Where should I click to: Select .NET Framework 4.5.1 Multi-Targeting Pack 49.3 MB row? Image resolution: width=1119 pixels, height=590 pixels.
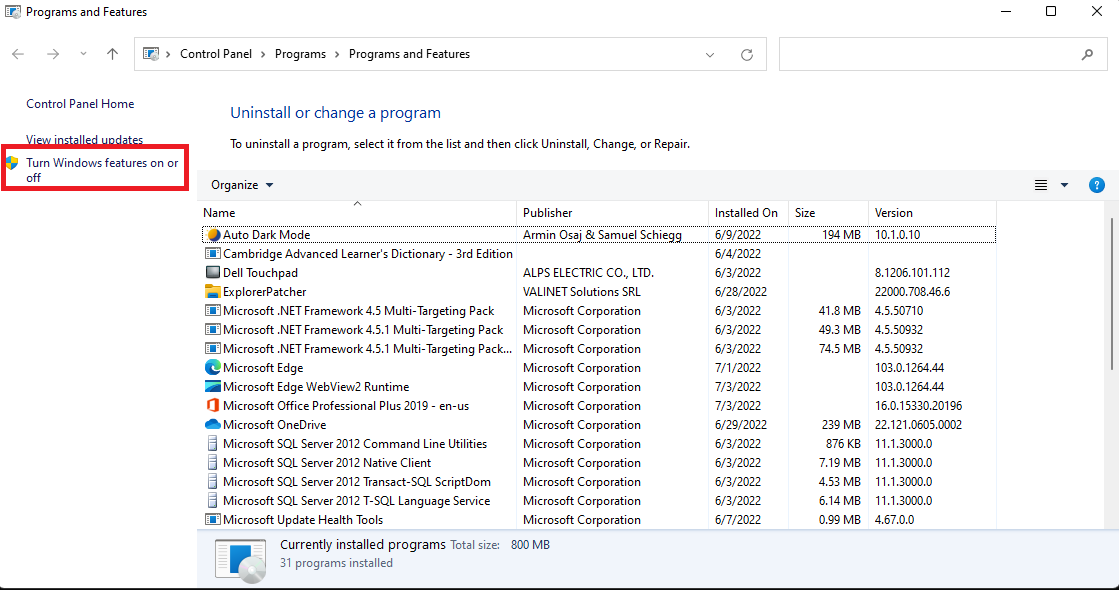coord(597,330)
